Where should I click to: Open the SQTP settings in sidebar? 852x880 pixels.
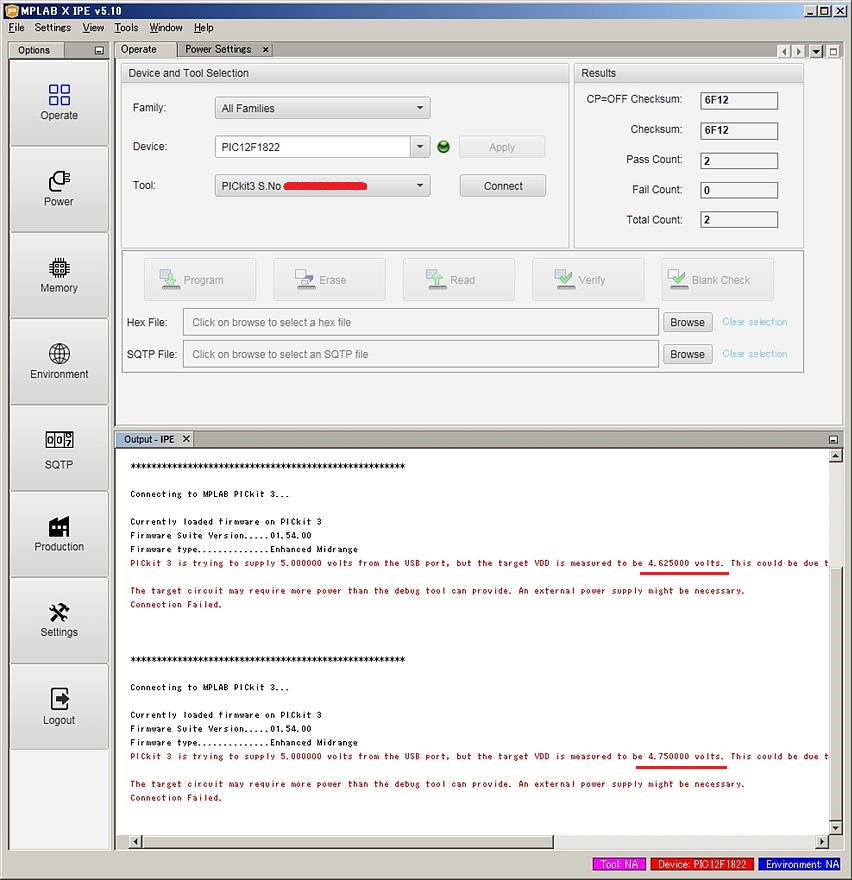coord(59,448)
